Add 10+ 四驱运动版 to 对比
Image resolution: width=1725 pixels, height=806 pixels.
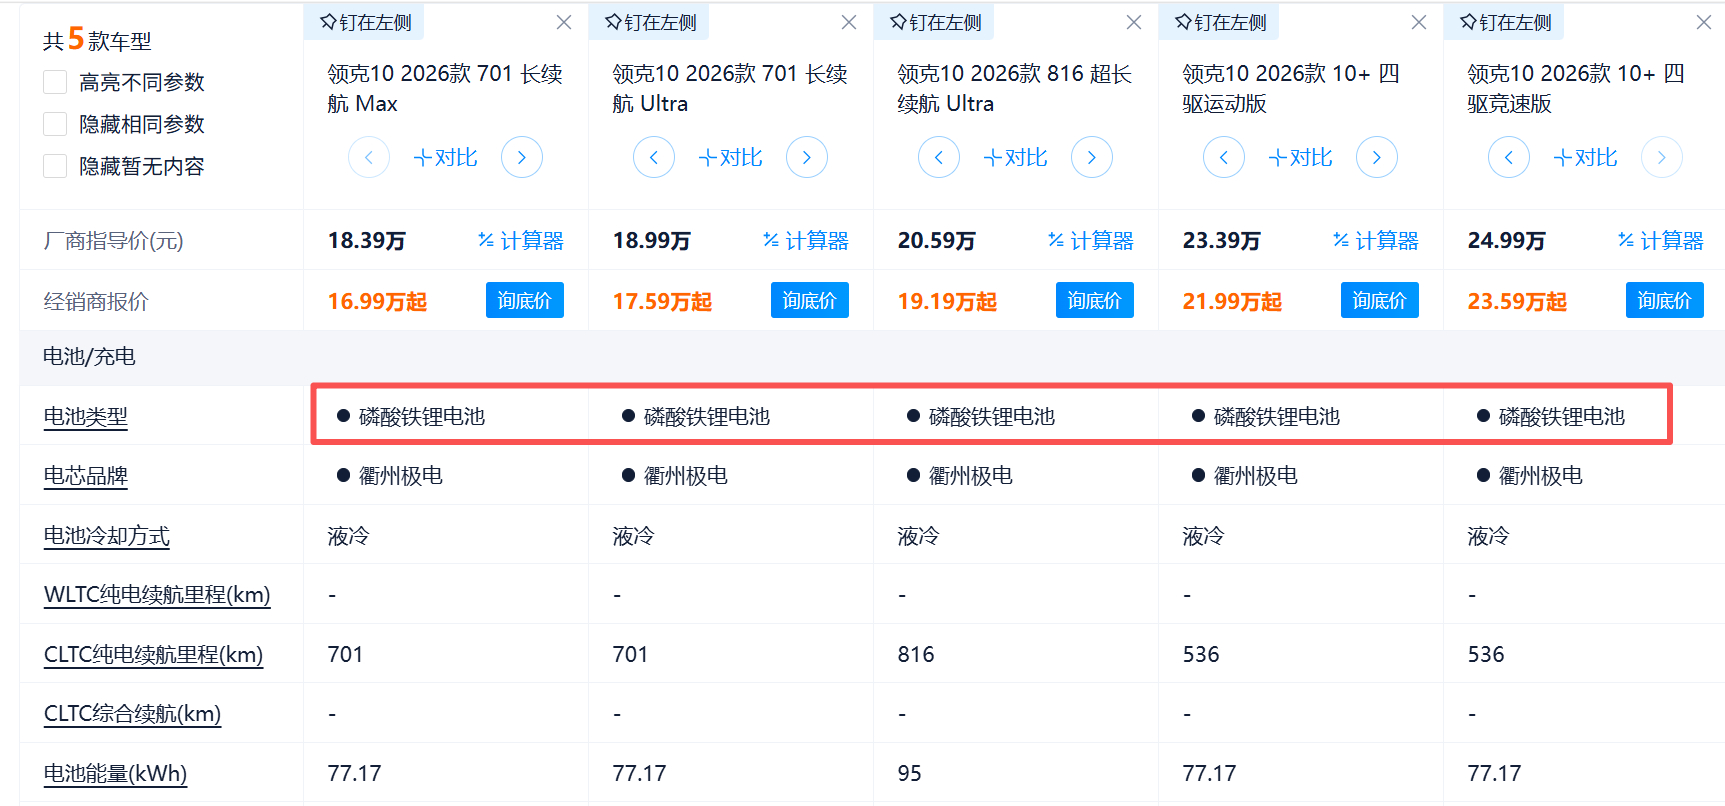click(1301, 157)
